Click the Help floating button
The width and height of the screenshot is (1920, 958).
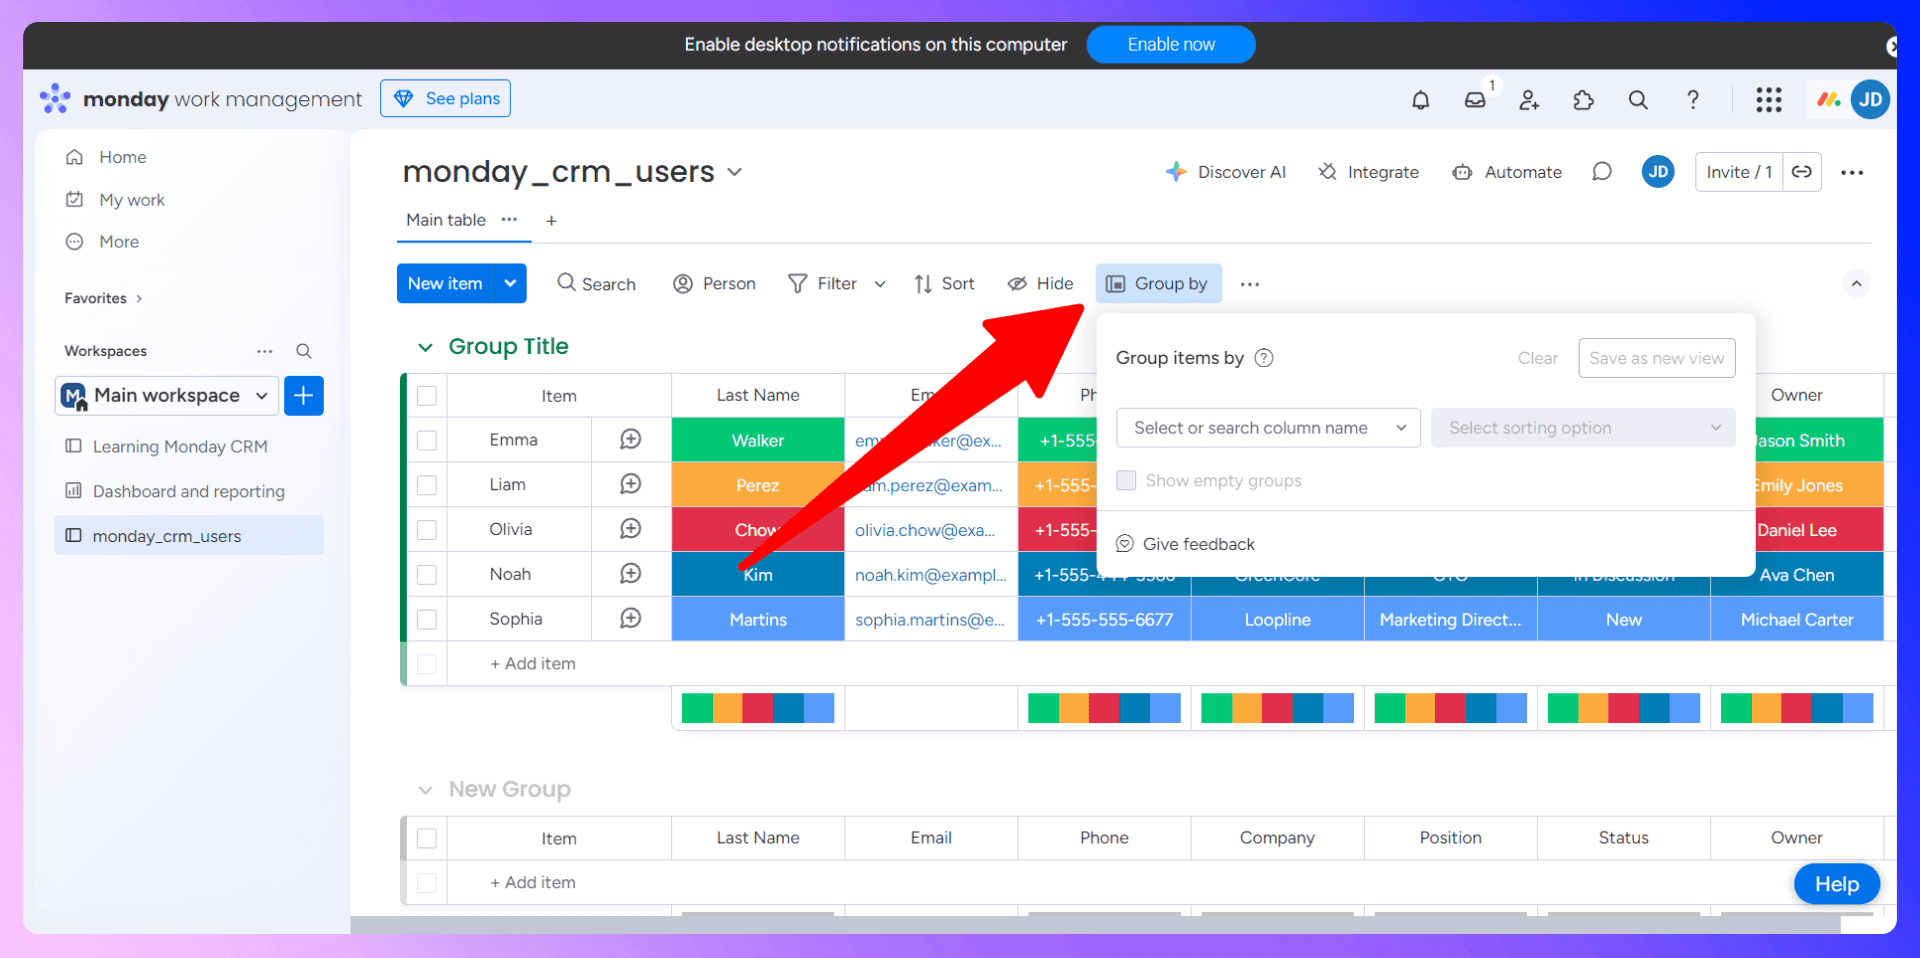1837,884
